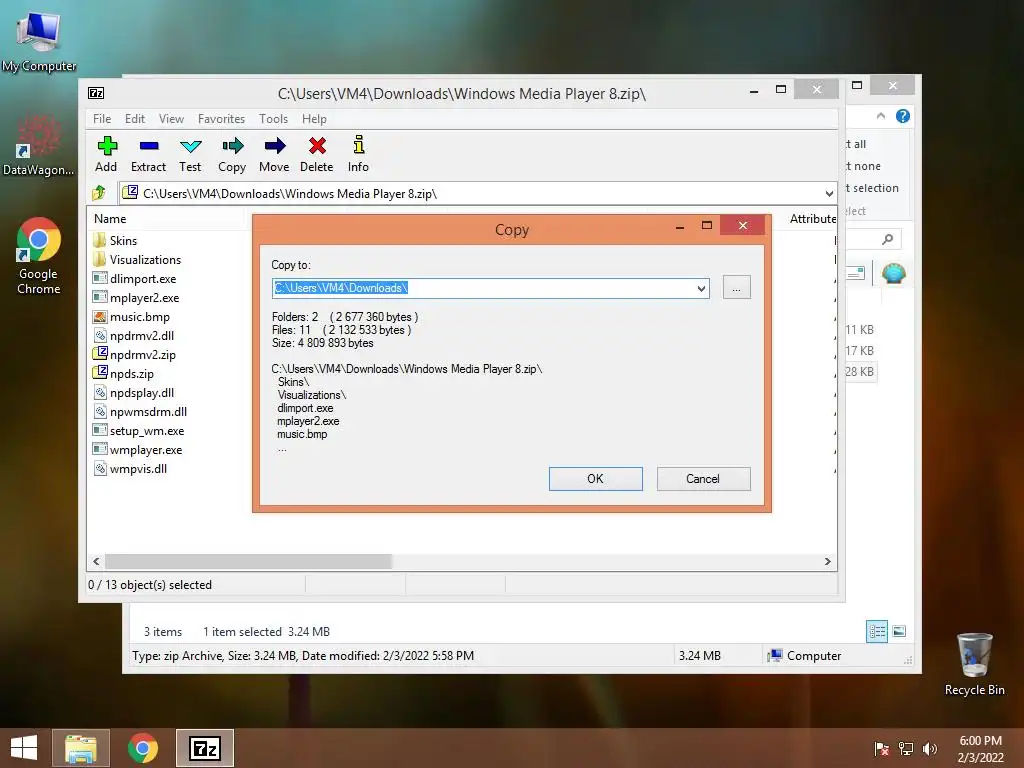The height and width of the screenshot is (768, 1024).
Task: Collapse the Explorer ribbon chevron
Action: point(881,116)
